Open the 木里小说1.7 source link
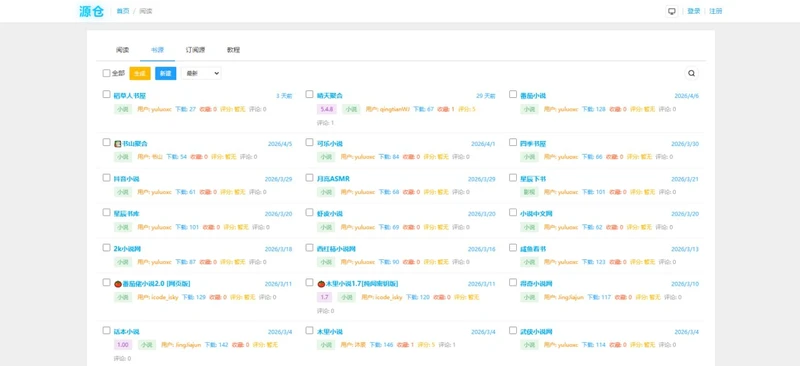800x366 pixels. (x=362, y=284)
